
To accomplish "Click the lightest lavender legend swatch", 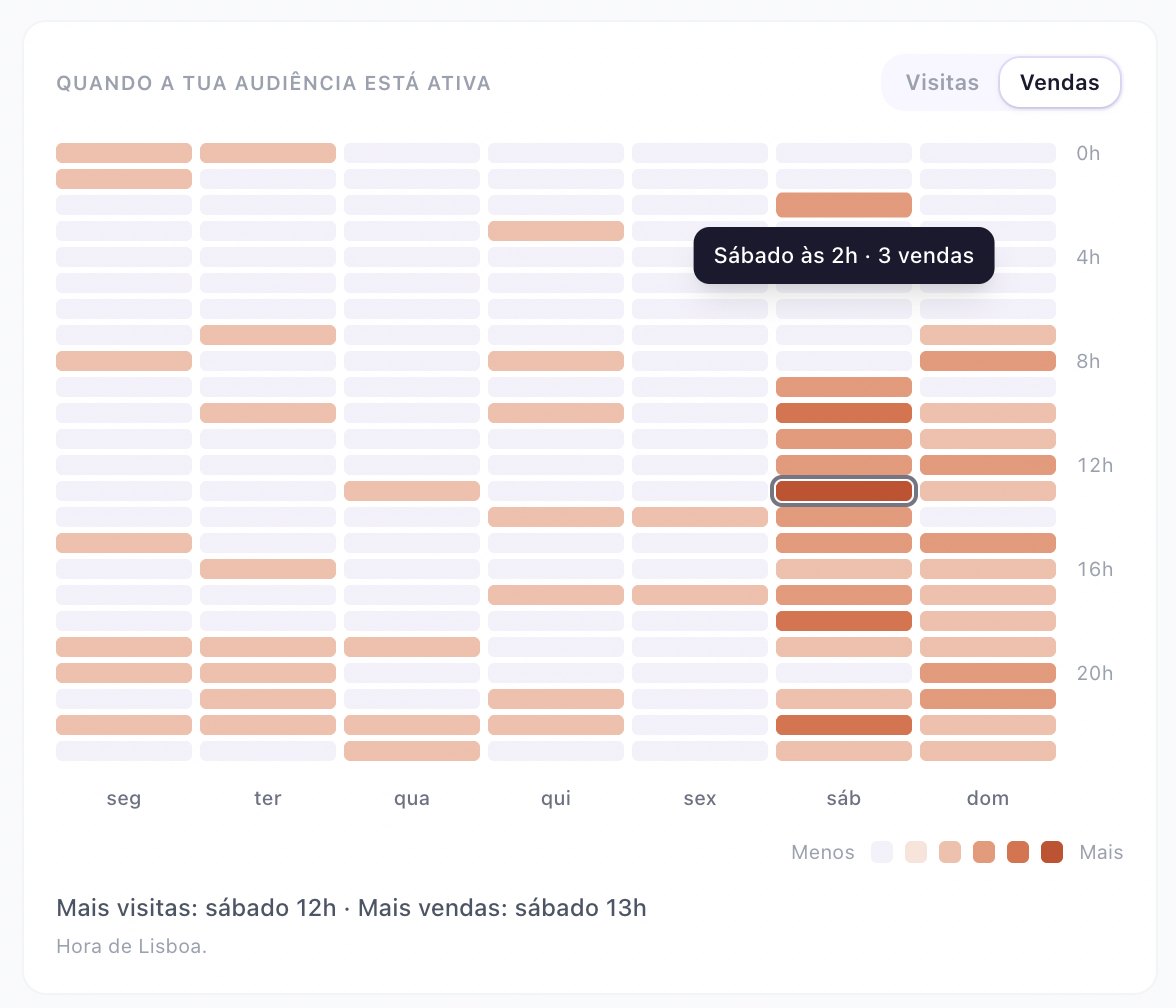I will click(882, 852).
